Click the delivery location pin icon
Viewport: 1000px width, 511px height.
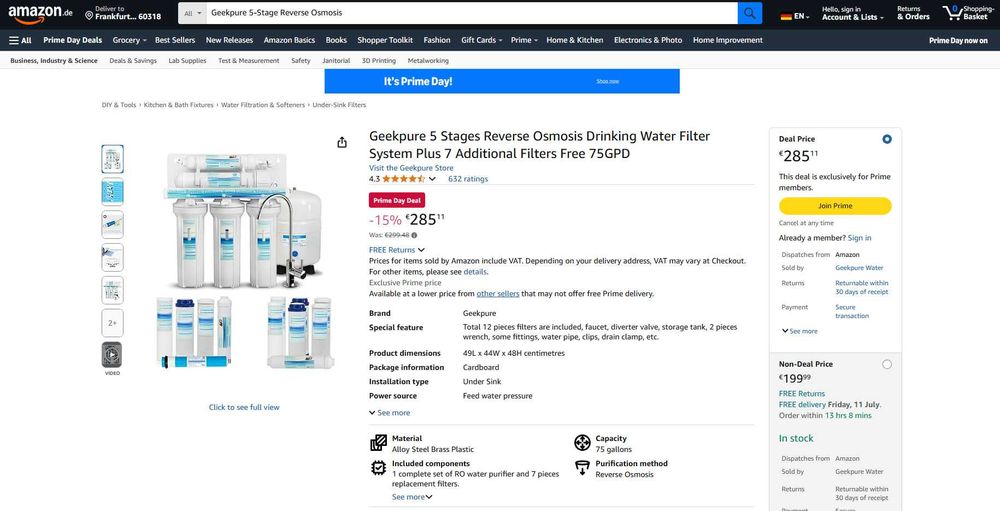pos(90,13)
